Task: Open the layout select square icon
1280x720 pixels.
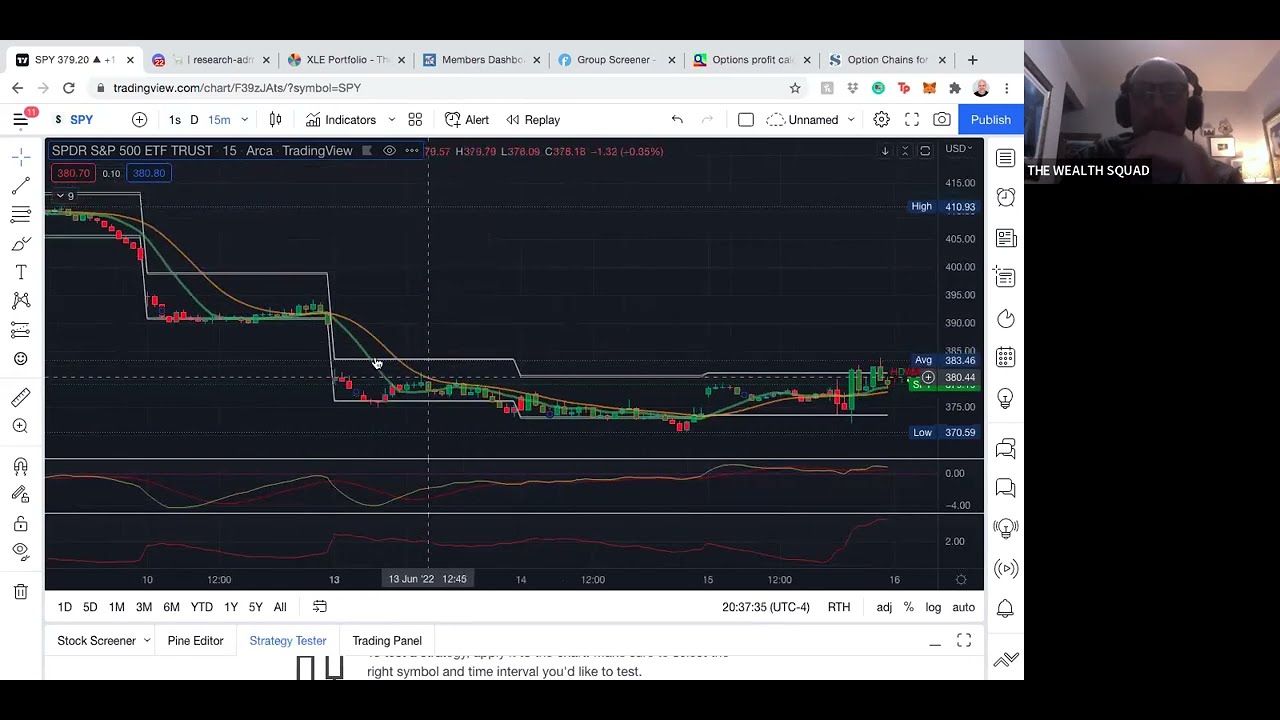Action: 745,120
